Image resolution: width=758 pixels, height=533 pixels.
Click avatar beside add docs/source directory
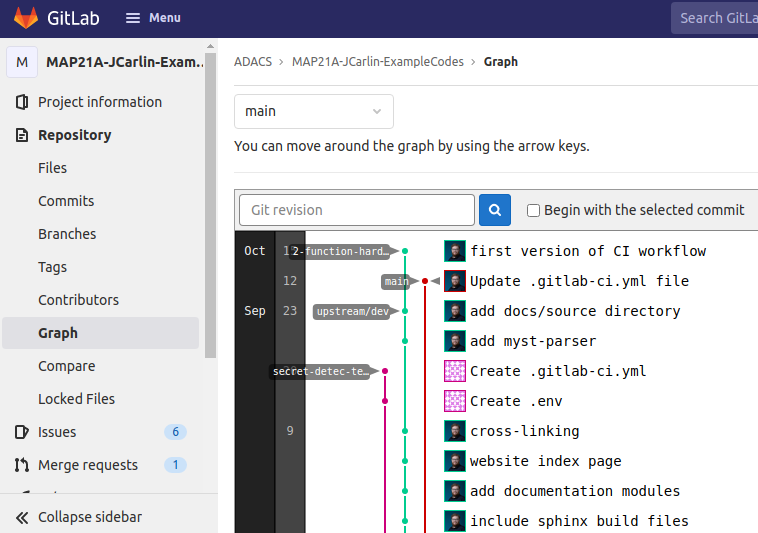(x=455, y=311)
